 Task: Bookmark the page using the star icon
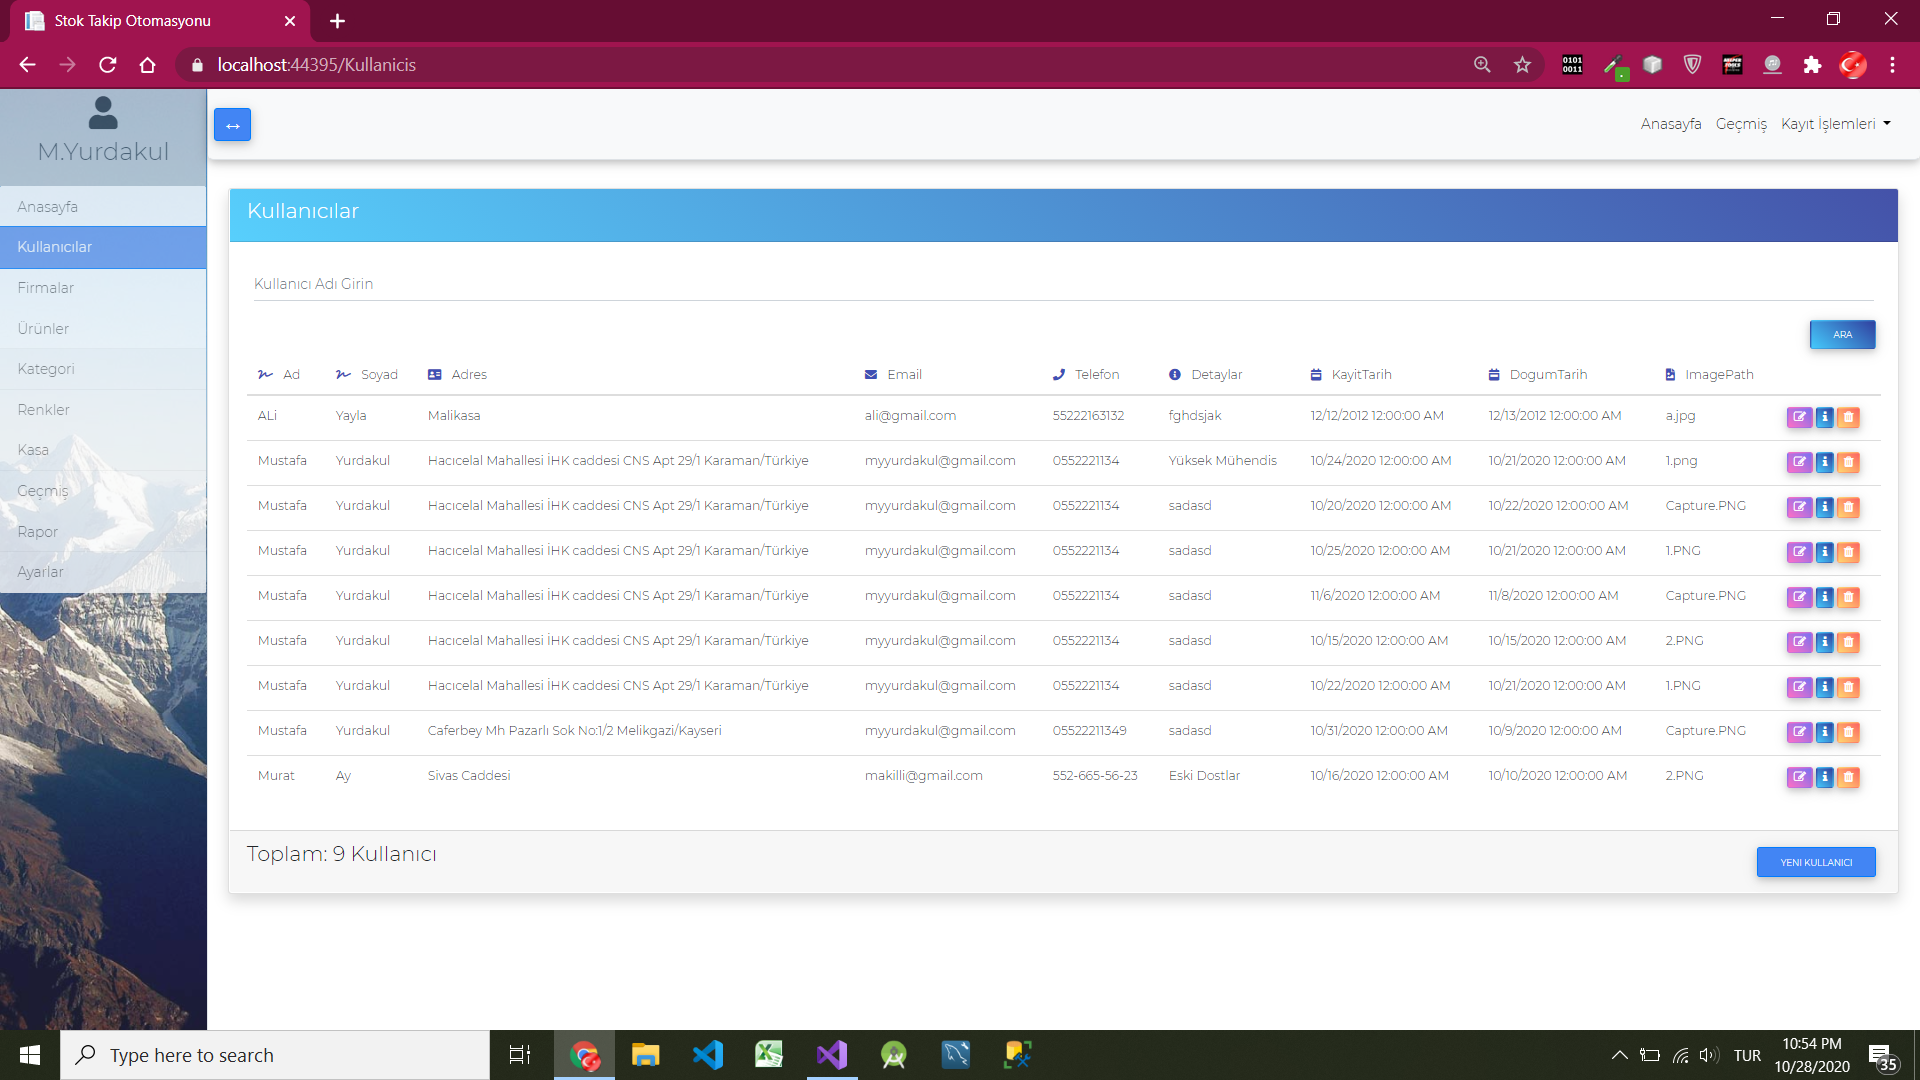1522,64
